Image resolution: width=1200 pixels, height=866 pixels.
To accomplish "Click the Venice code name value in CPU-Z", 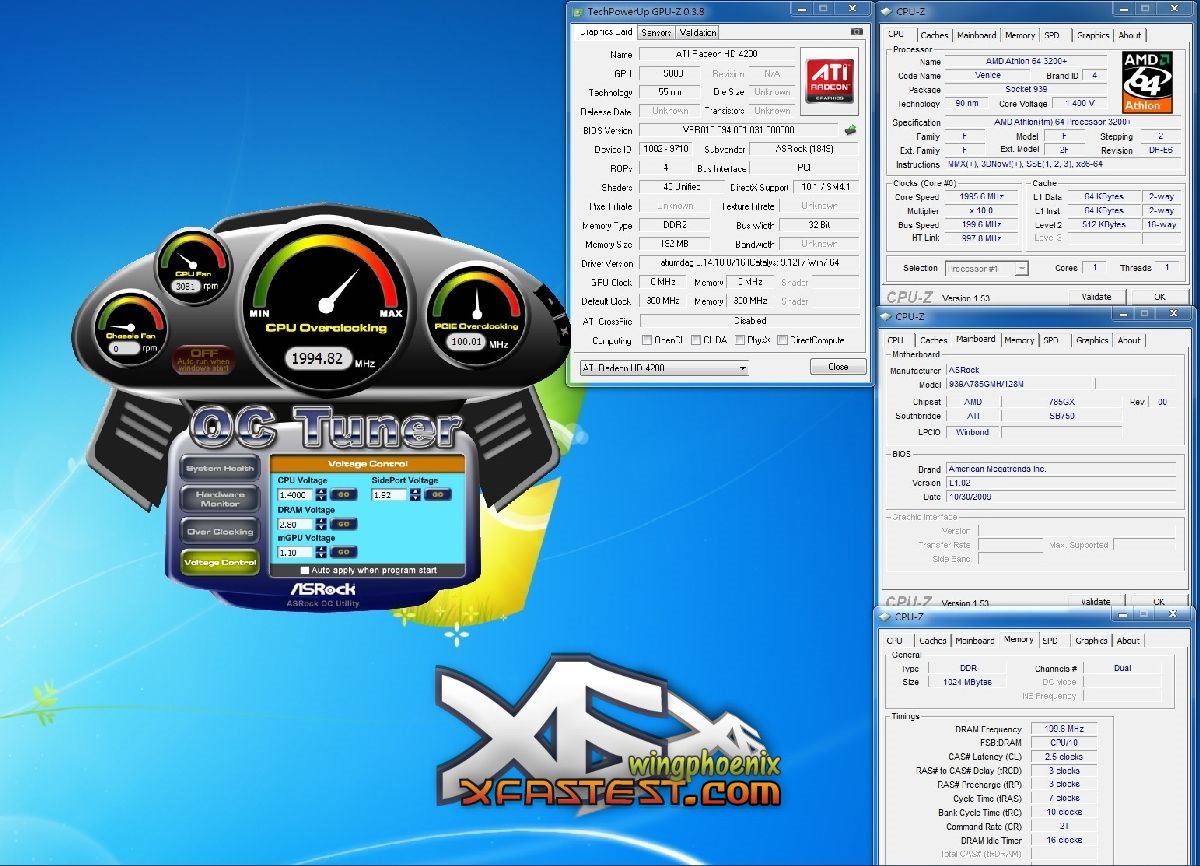I will (988, 75).
